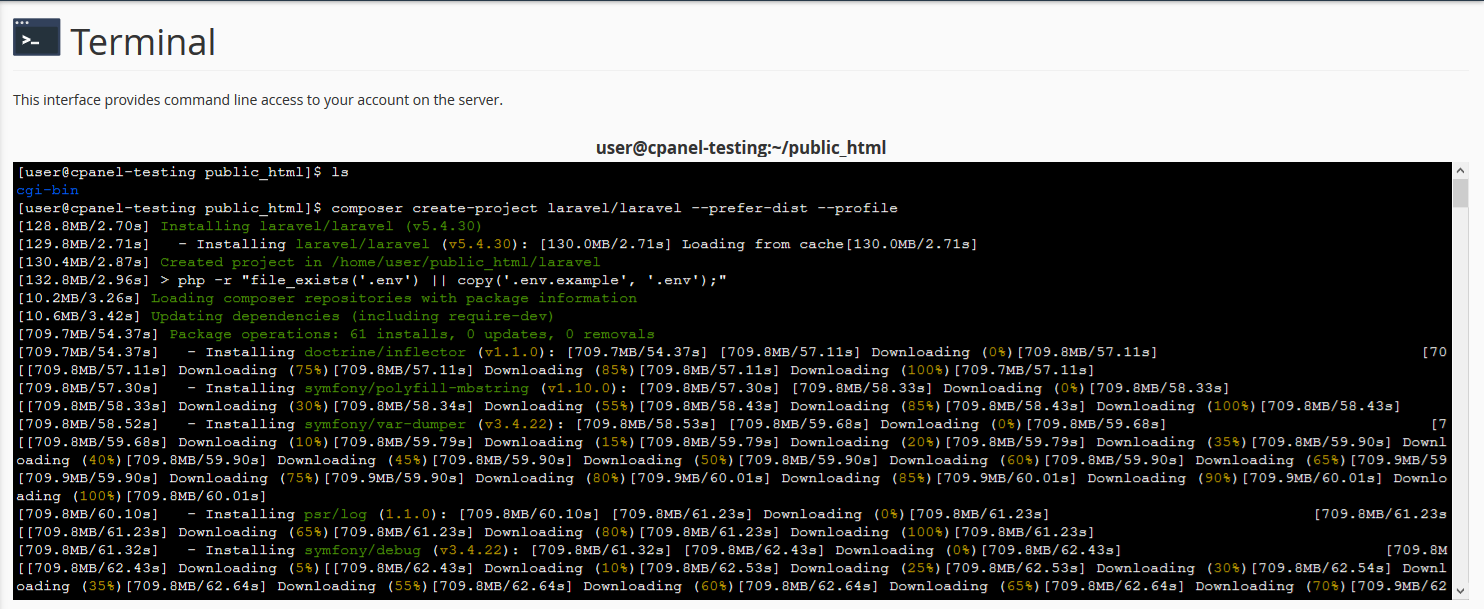Click the 'cgi-bin' directory listing
The width and height of the screenshot is (1484, 609).
[x=48, y=190]
